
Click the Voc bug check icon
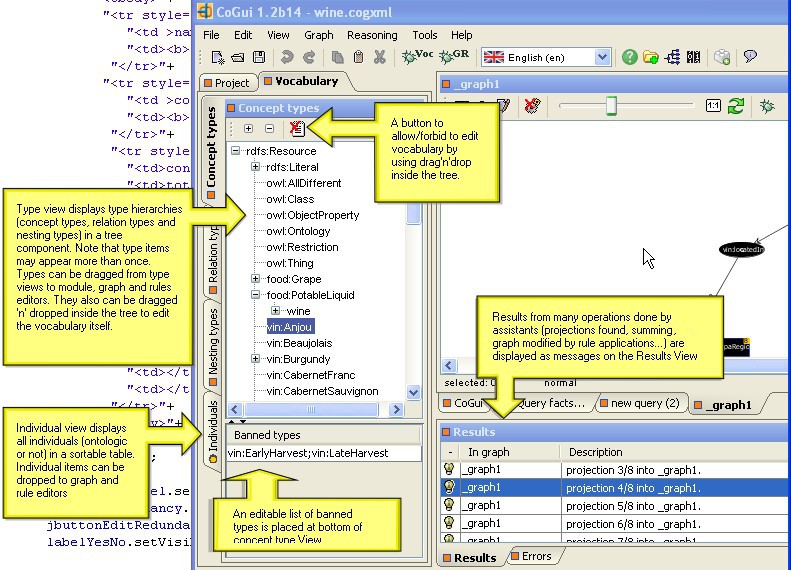[417, 56]
